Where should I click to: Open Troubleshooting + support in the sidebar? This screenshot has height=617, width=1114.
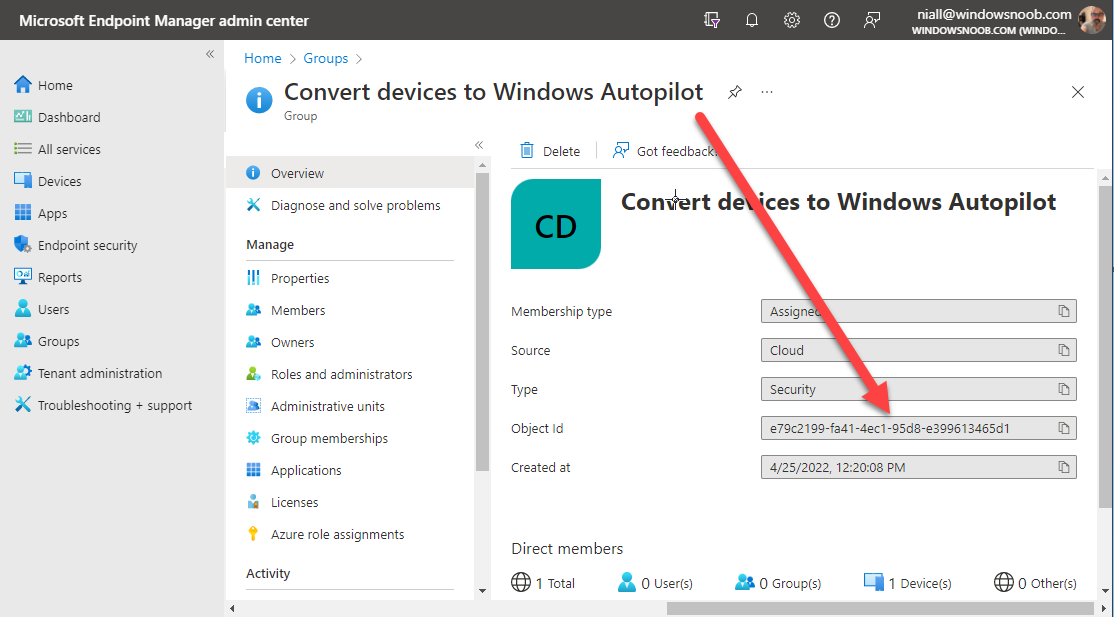point(114,405)
